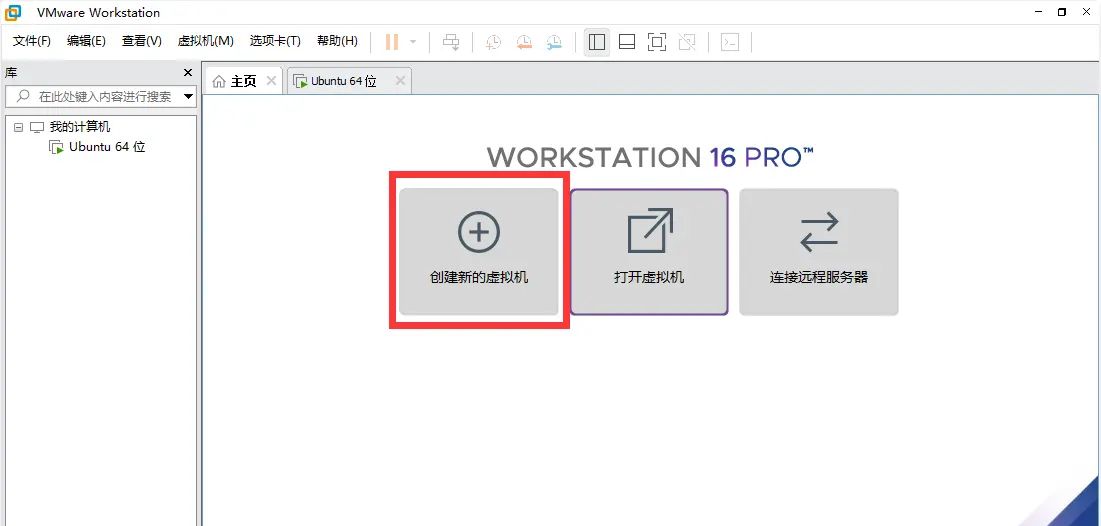
Task: Open the library search dropdown arrow
Action: [189, 96]
